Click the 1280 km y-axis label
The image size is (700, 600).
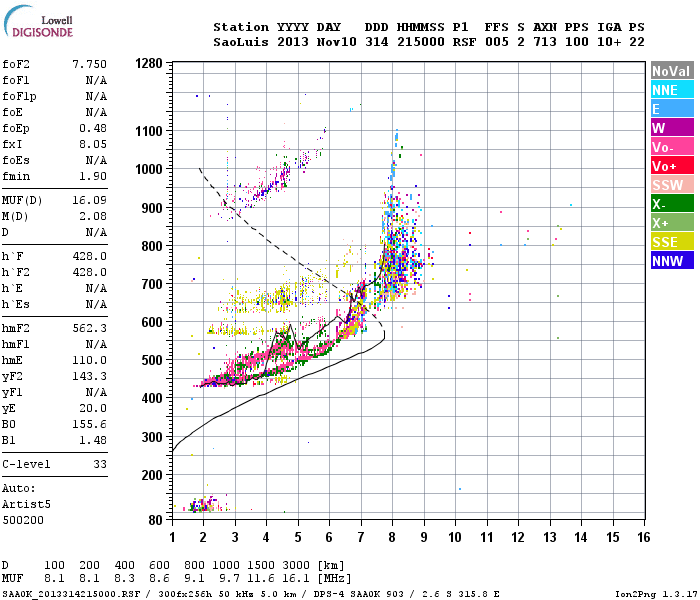(149, 63)
